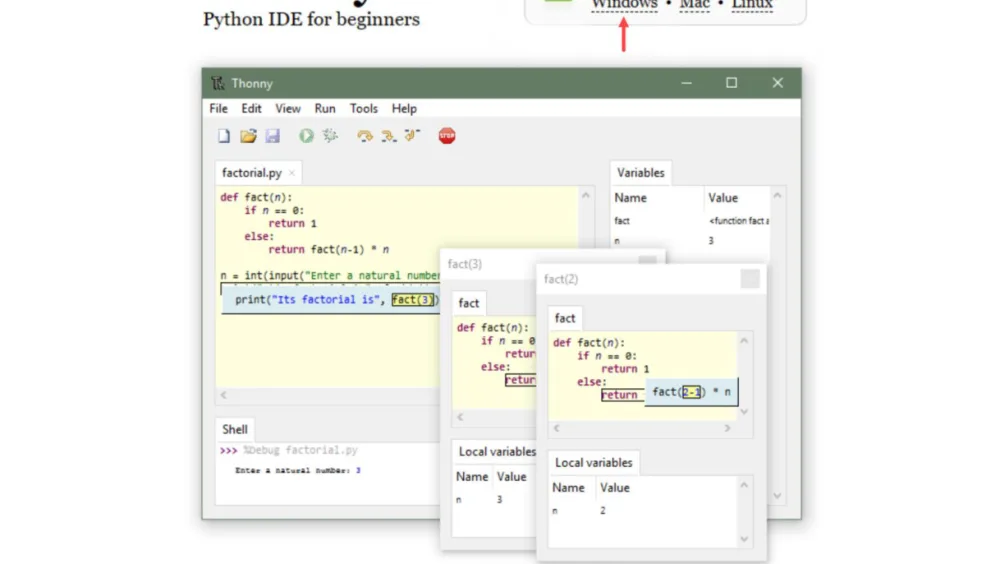Screen dimensions: 1000x564
Task: Click editor horizontal scroll left arrow
Action: [223, 395]
